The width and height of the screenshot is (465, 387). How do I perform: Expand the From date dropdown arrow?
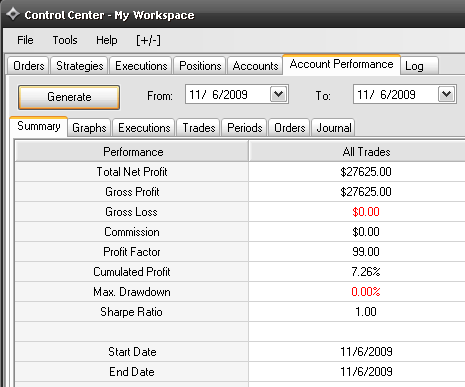tap(278, 94)
